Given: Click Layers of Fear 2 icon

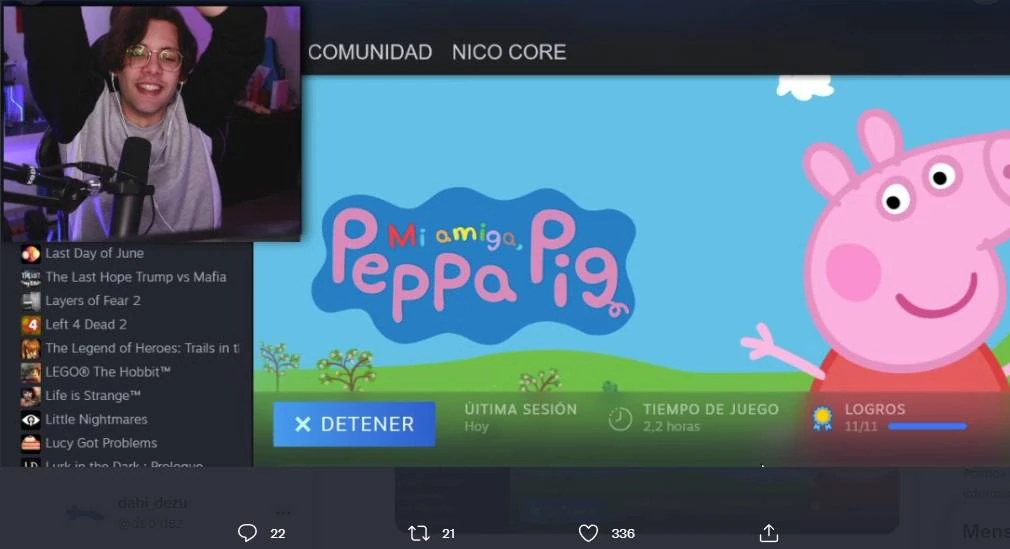Looking at the screenshot, I should [30, 301].
